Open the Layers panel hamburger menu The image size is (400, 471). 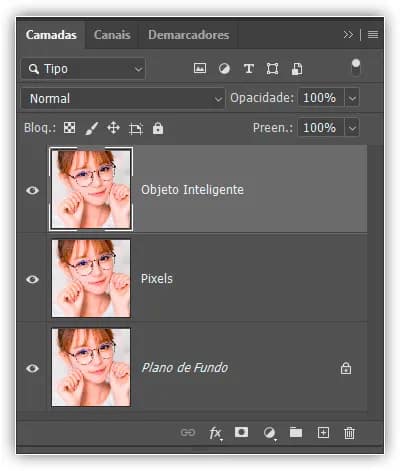(x=373, y=35)
